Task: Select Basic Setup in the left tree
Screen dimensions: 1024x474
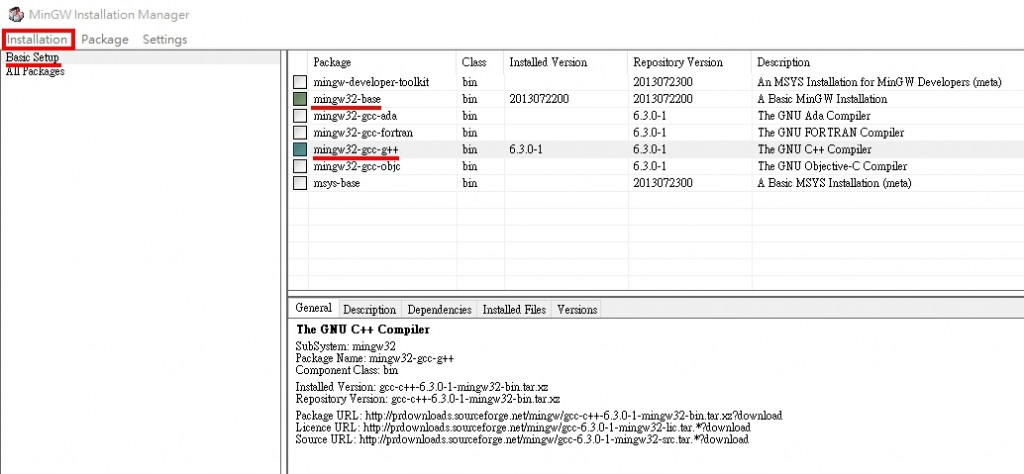Action: [33, 57]
